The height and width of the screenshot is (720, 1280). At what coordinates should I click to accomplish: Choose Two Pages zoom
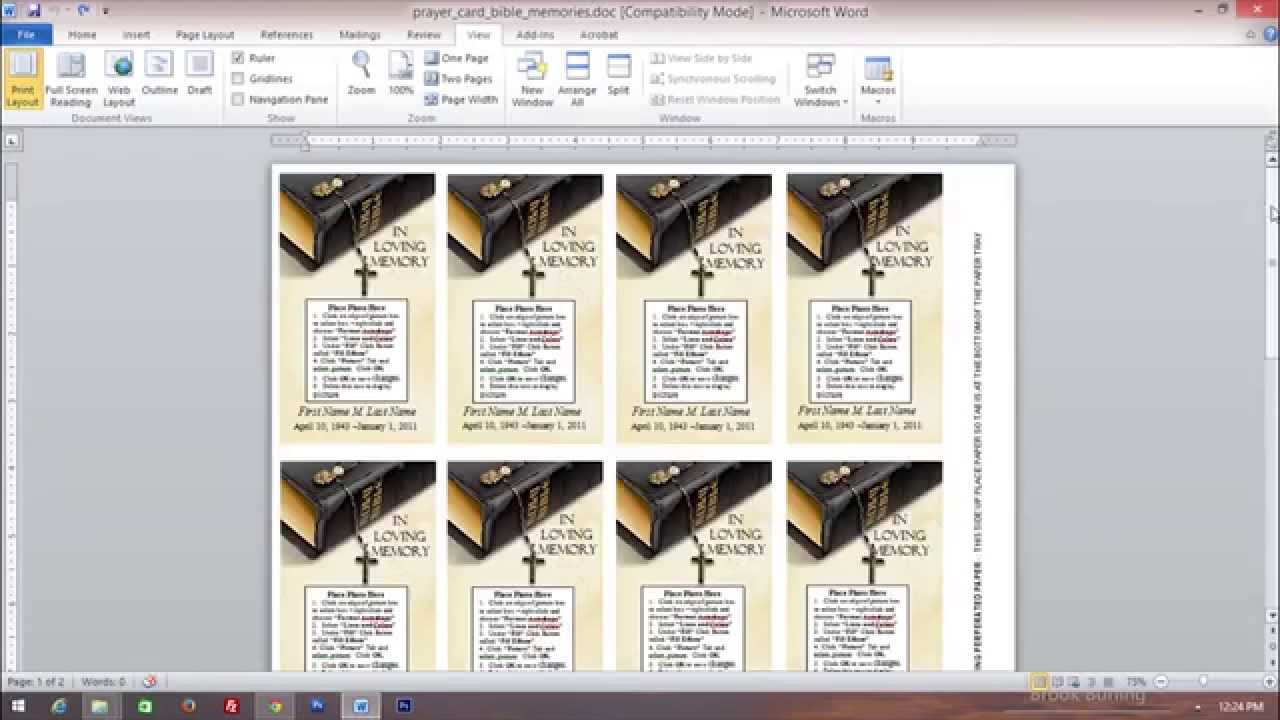[x=459, y=79]
